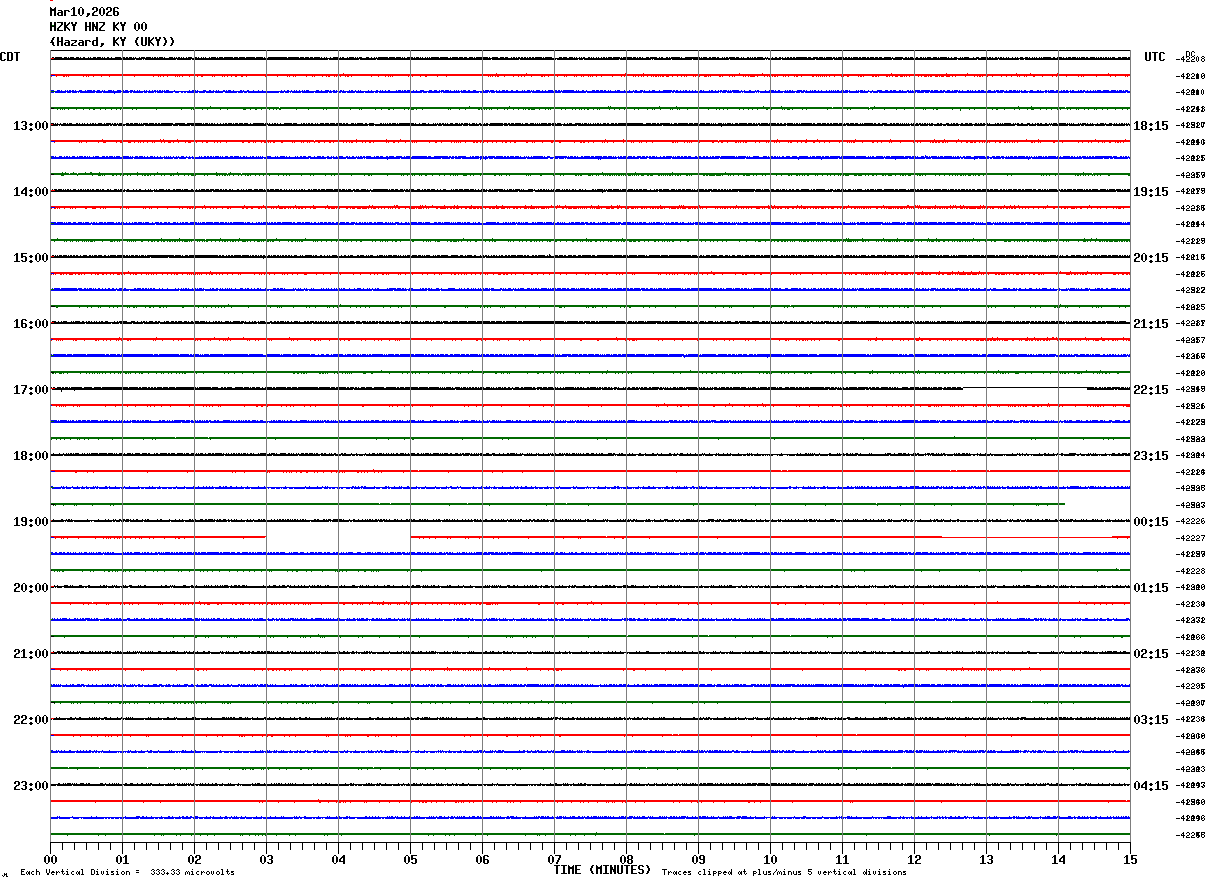Click the 19:00 CDT time label
Screen dimensions: 1210x886
[30, 522]
